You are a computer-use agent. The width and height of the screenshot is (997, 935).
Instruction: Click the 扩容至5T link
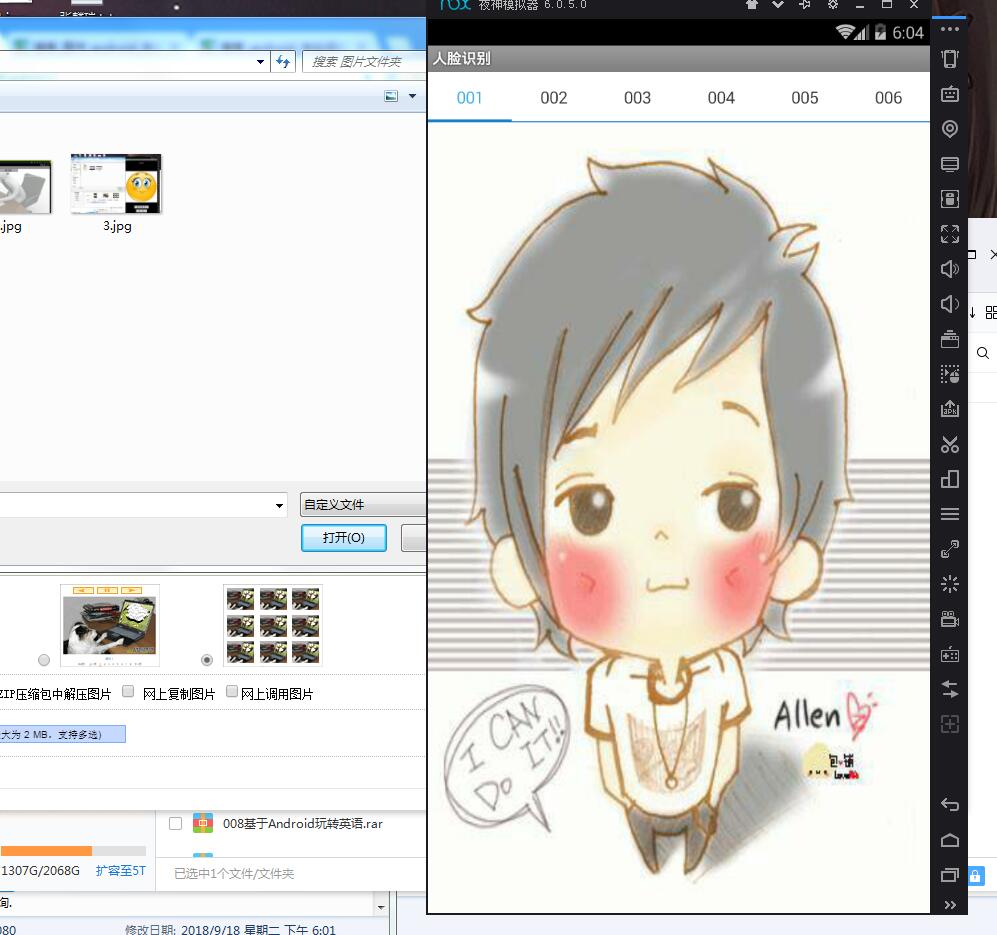point(121,871)
